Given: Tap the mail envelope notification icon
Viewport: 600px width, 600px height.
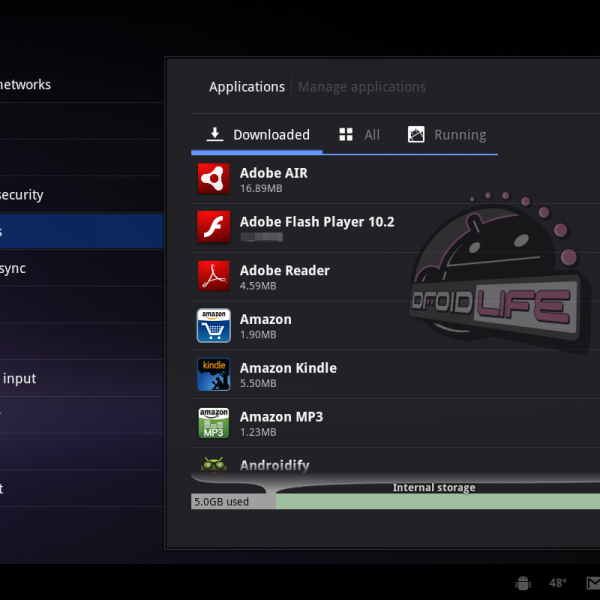Looking at the screenshot, I should (592, 583).
